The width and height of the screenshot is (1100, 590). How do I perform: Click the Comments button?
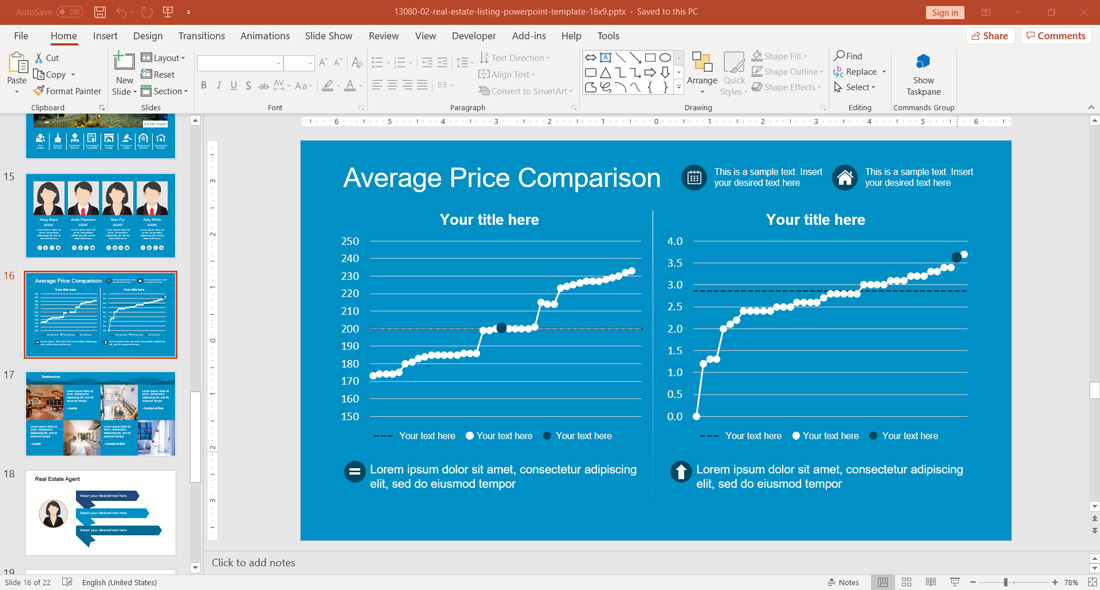pyautogui.click(x=1055, y=35)
